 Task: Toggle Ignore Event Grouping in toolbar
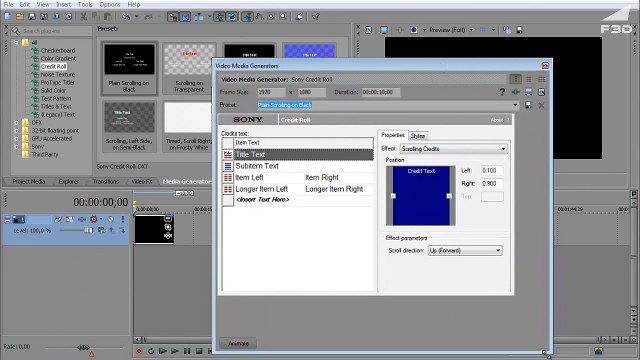point(232,17)
